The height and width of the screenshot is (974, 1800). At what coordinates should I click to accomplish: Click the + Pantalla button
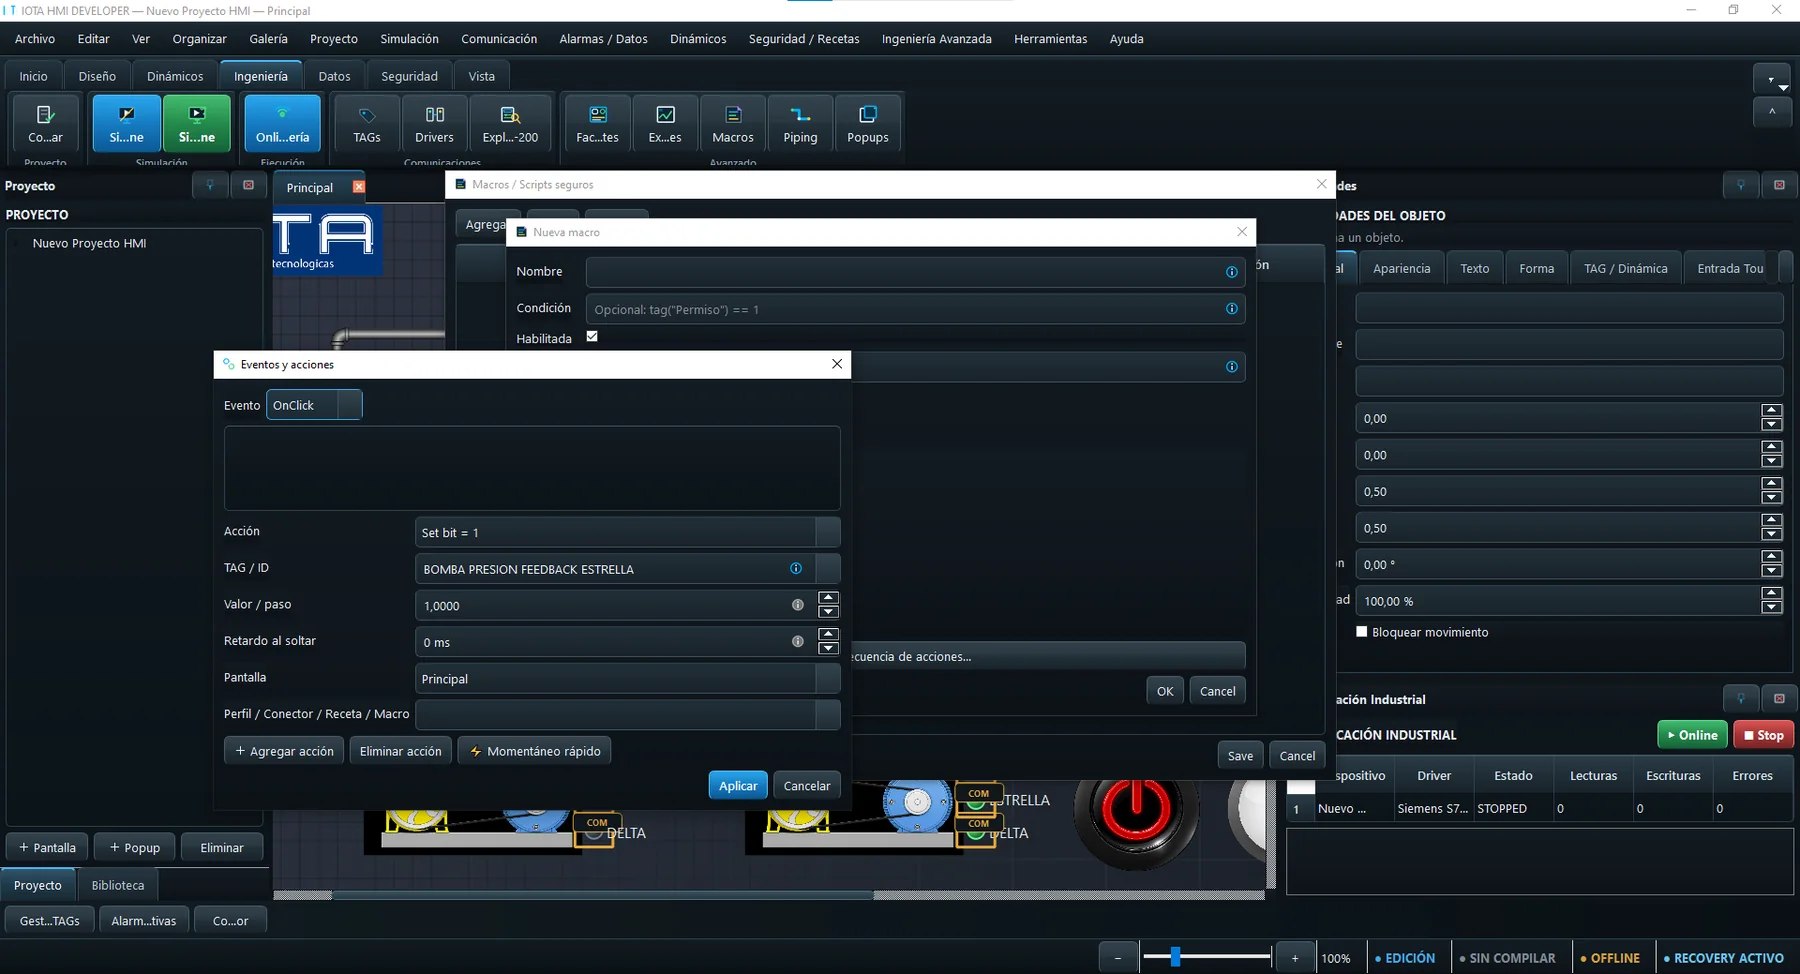[x=47, y=847]
